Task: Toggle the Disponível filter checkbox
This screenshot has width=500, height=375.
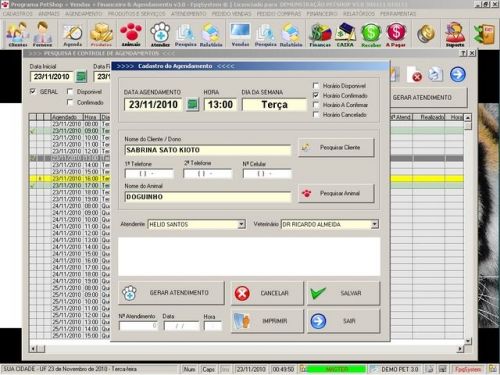Action: [x=70, y=91]
